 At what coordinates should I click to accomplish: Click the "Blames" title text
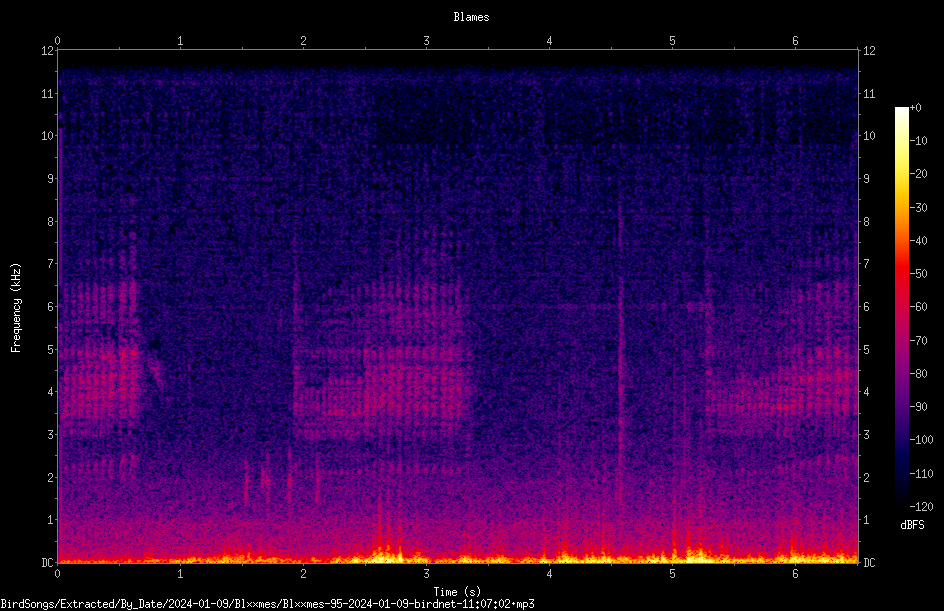471,17
